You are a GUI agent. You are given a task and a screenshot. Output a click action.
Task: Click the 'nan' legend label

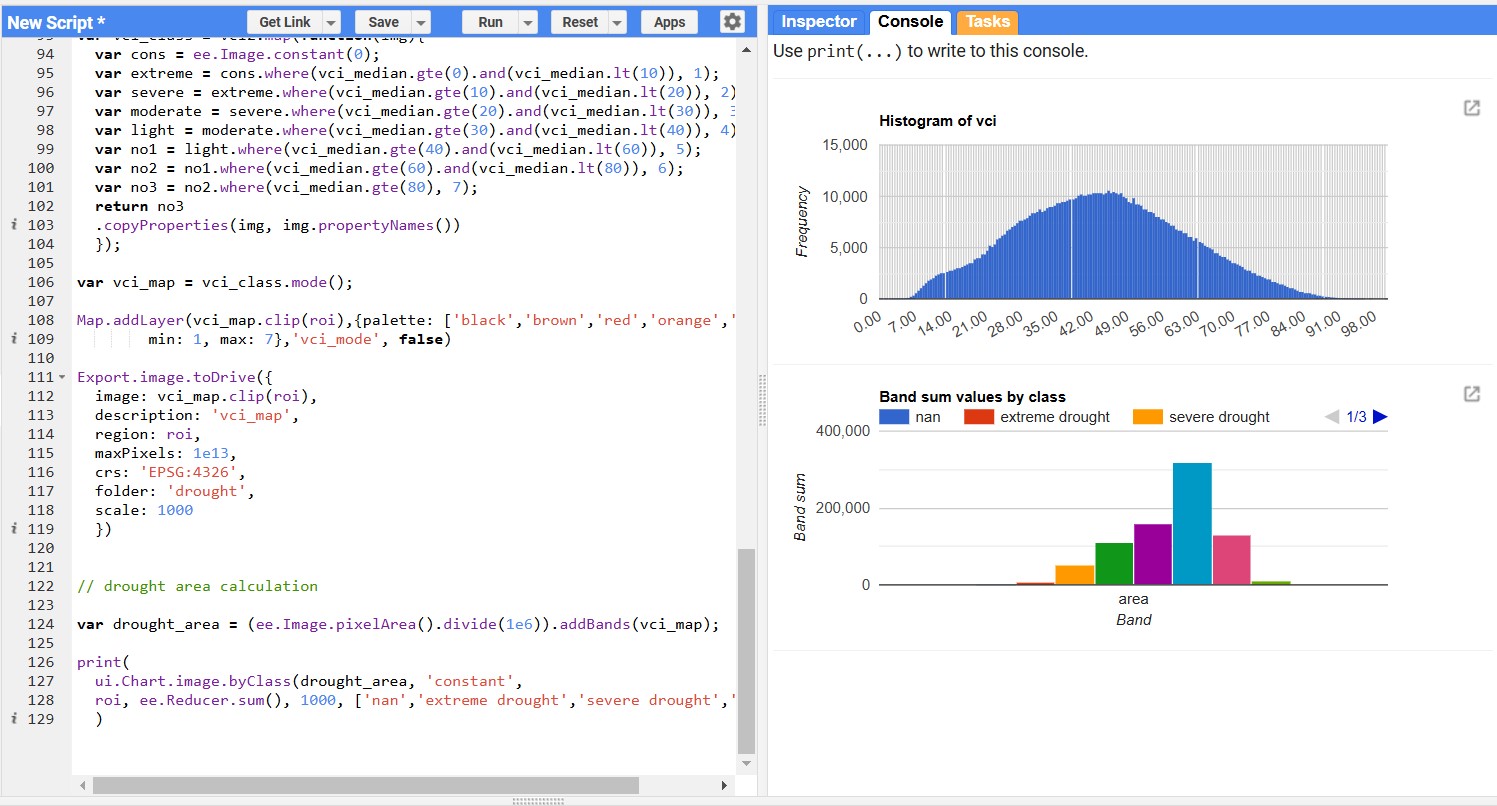click(927, 417)
